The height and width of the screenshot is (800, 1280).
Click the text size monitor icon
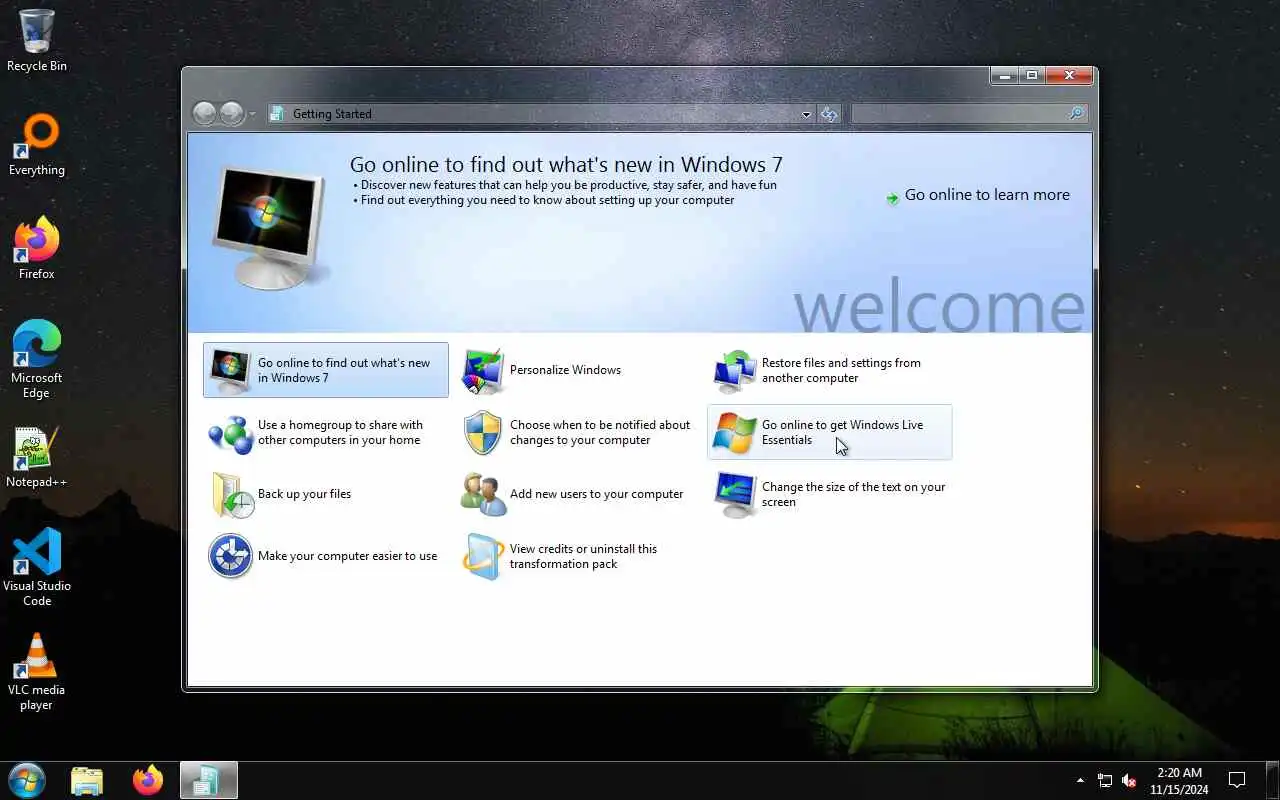coord(734,495)
